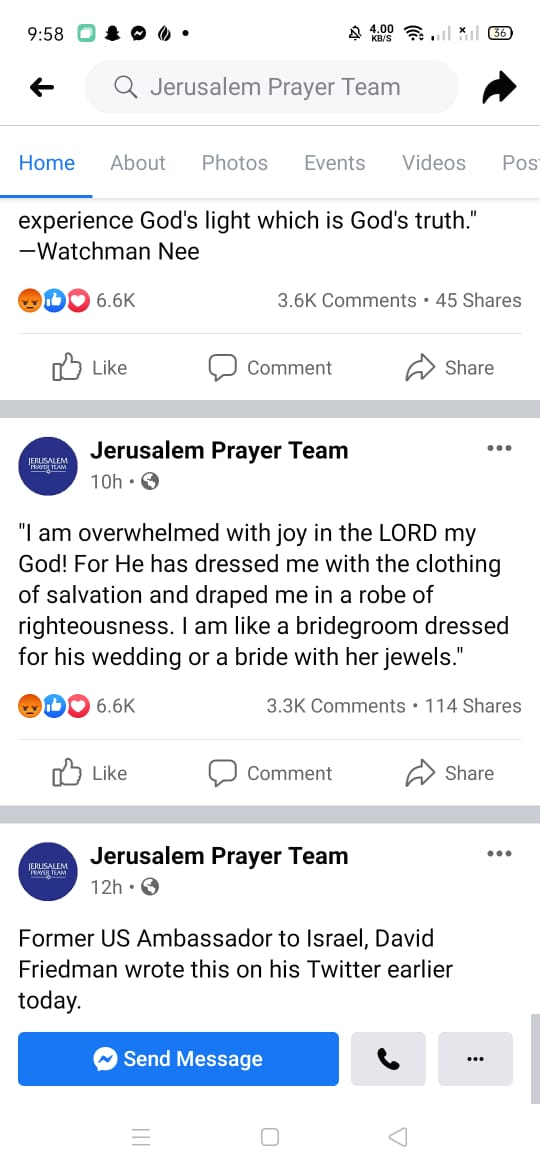
Task: Like the Watchman Nee quote post
Action: [90, 368]
